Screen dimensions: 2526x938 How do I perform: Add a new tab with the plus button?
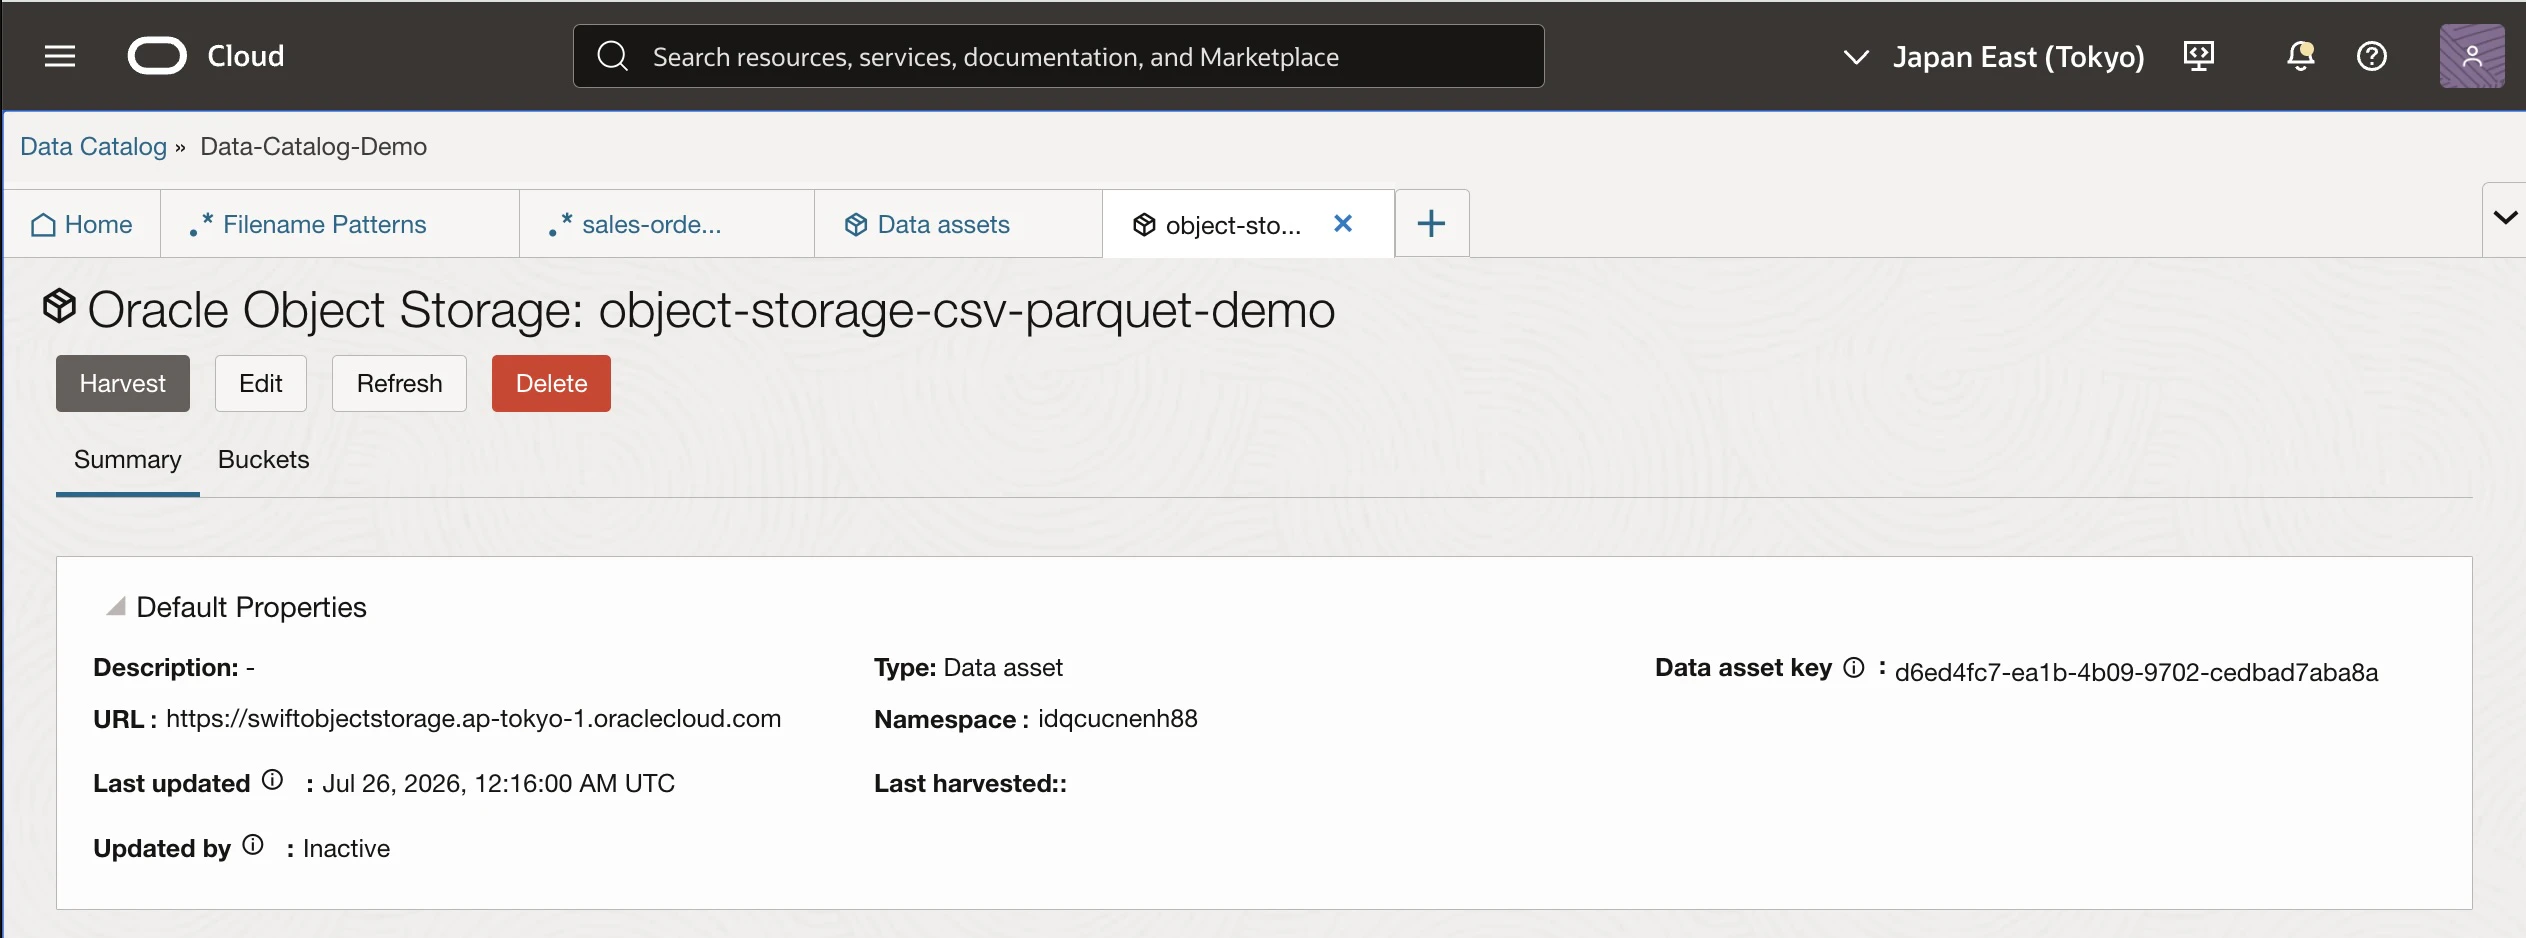pyautogui.click(x=1432, y=223)
